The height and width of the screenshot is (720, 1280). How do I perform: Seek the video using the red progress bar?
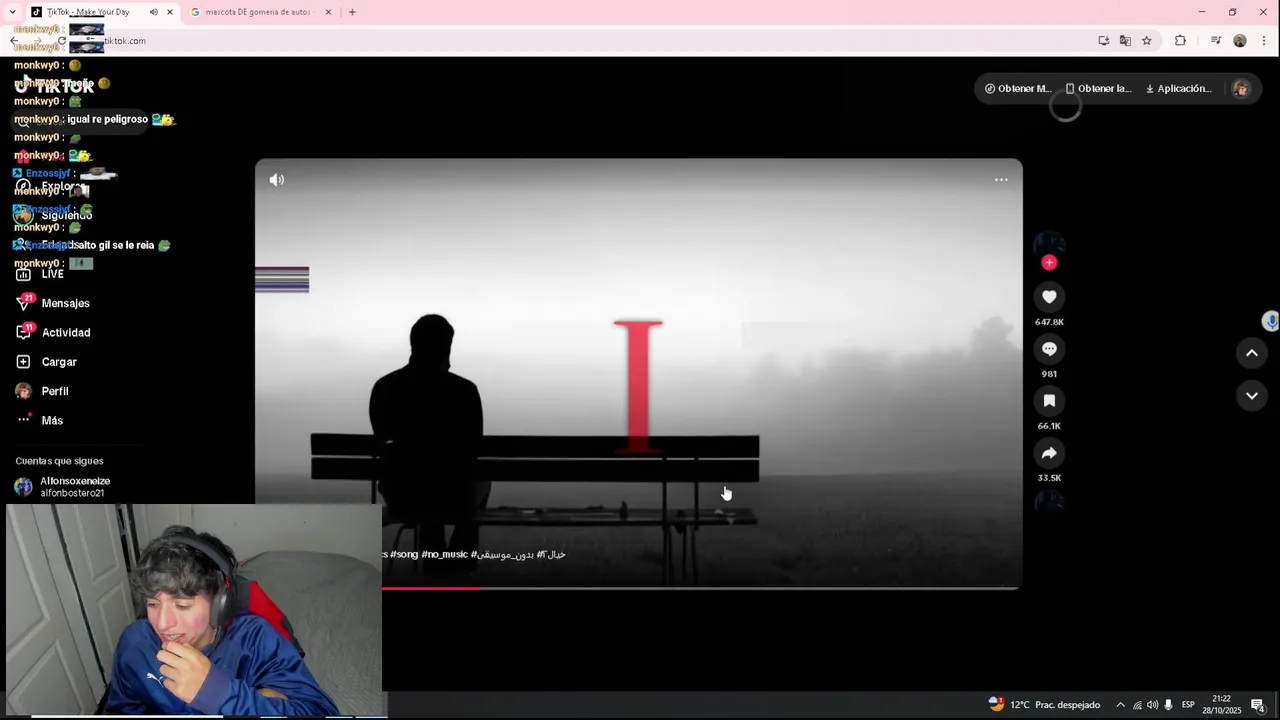point(638,588)
